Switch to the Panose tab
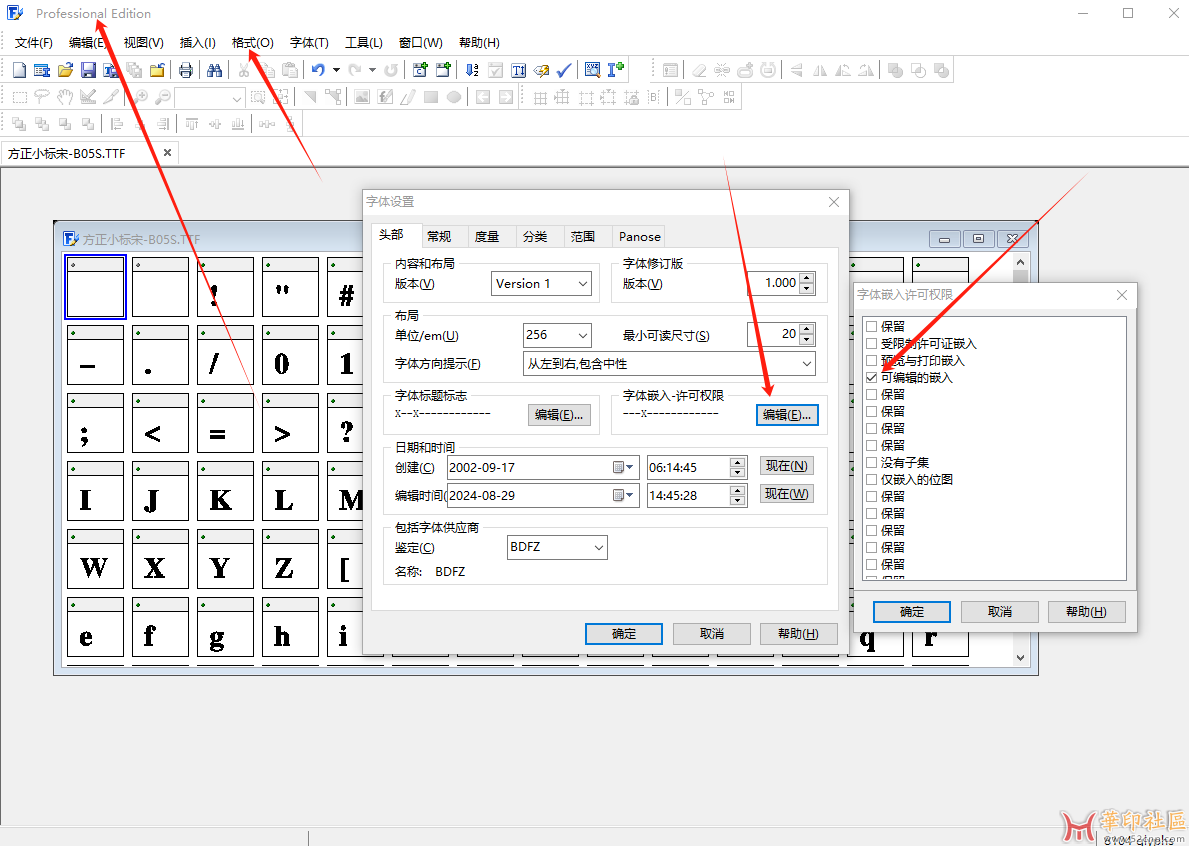 pos(639,237)
